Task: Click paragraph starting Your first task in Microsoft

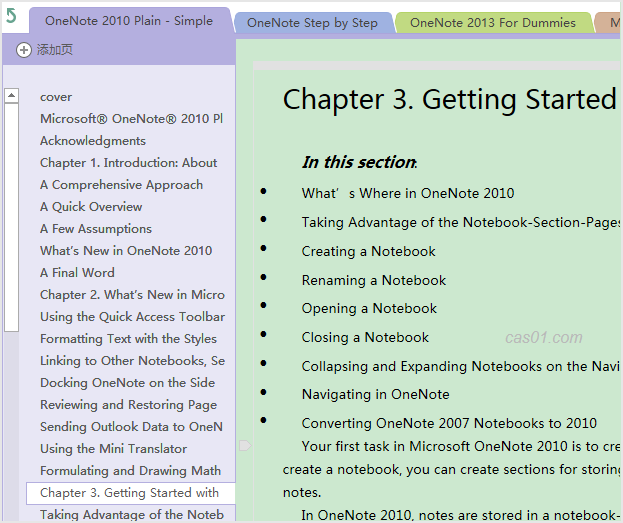Action: coord(451,469)
